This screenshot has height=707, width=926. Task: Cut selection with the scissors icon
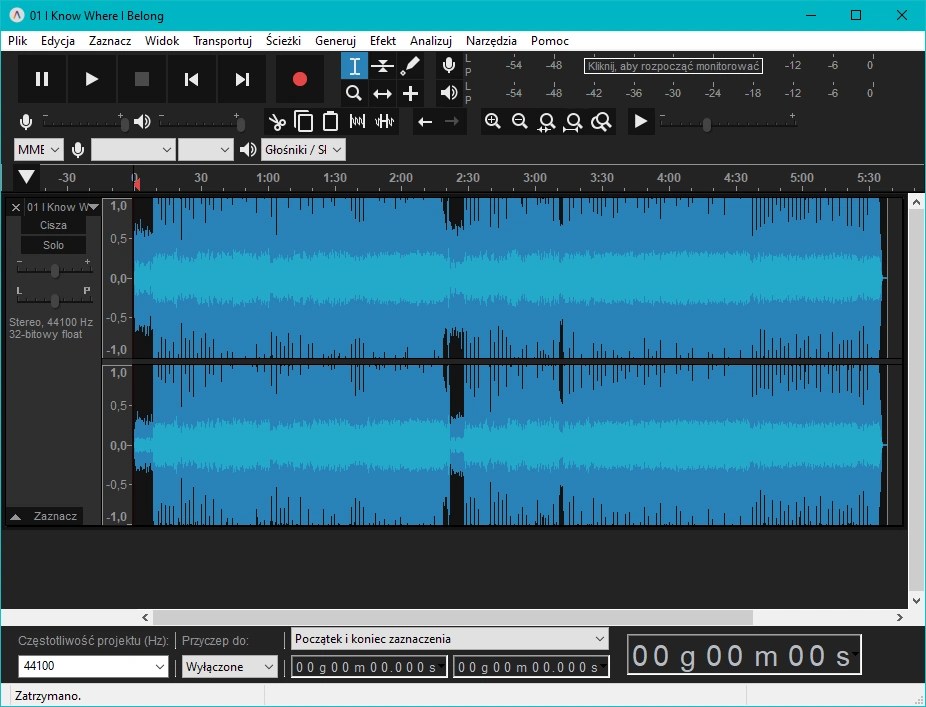coord(276,122)
